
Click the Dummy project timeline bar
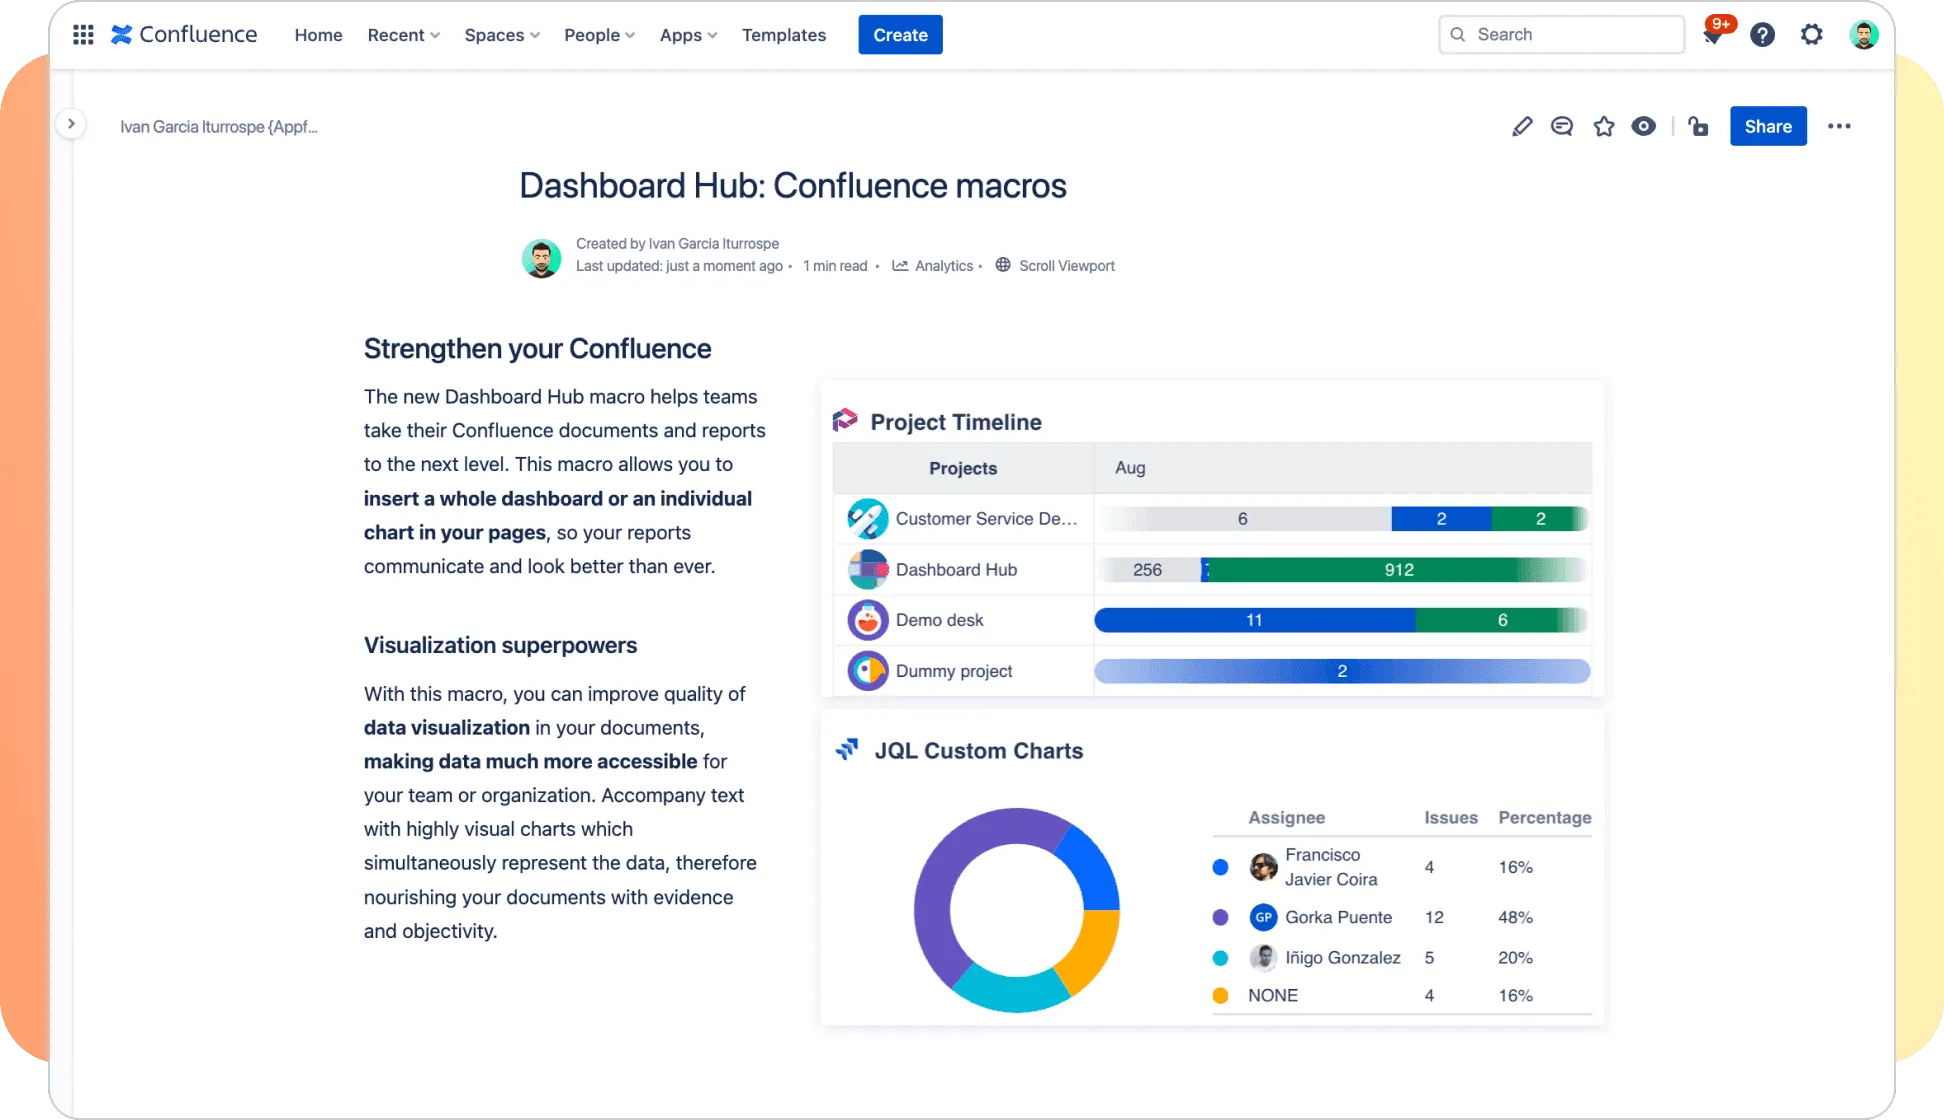pos(1341,671)
